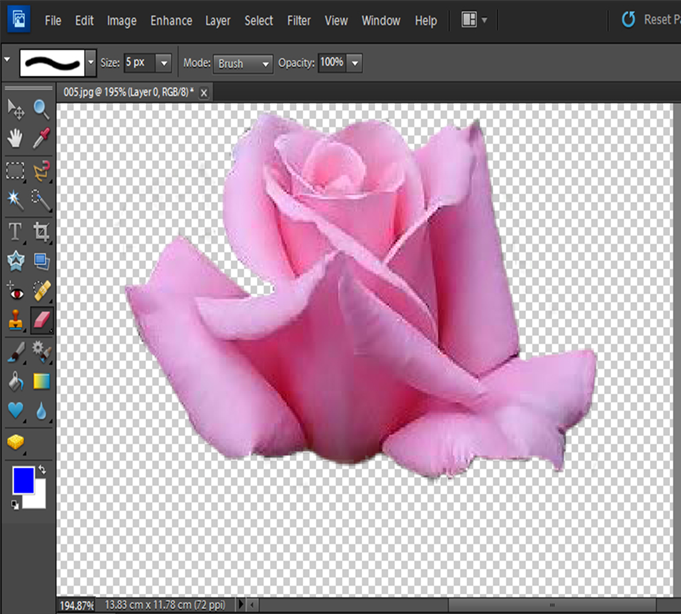
Task: Open the View menu
Action: click(x=336, y=20)
